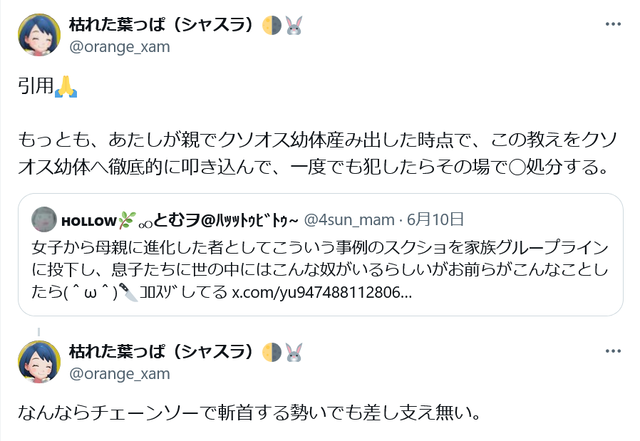
Task: Open the top tweet author's avatar
Action: tap(39, 35)
